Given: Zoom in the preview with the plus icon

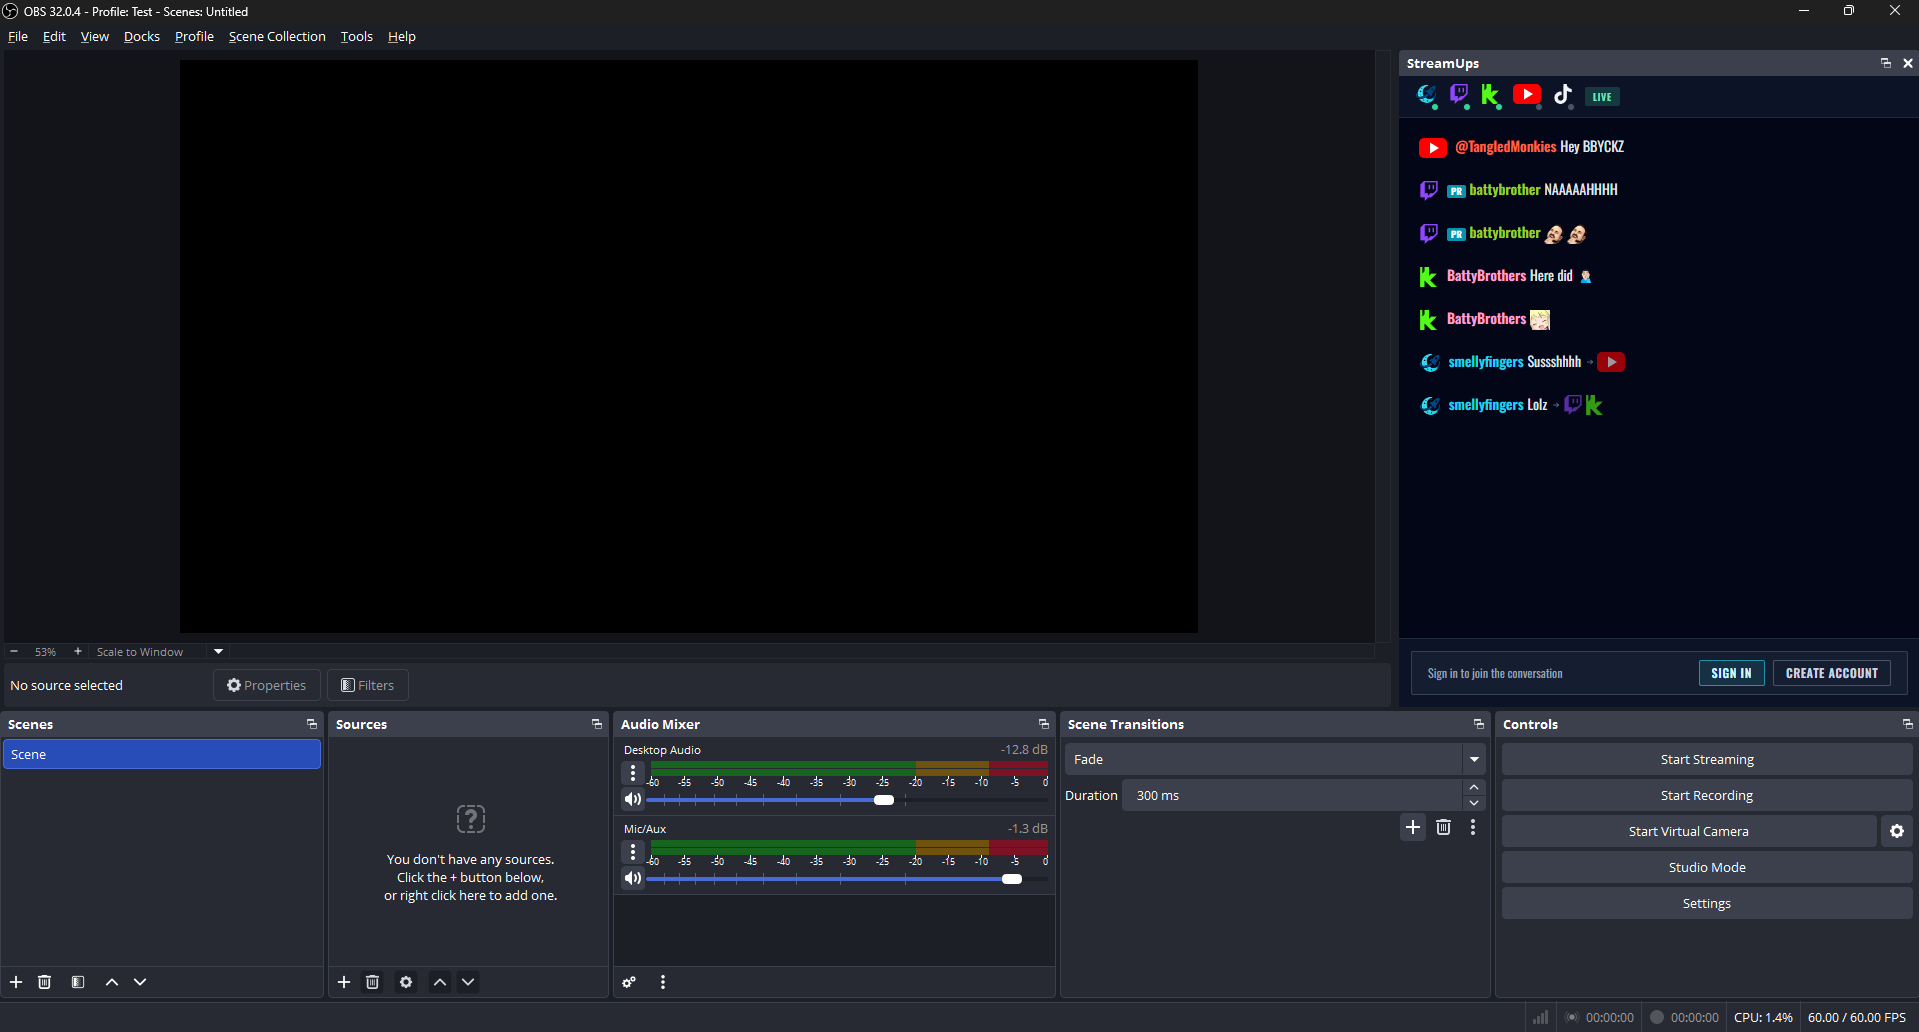Looking at the screenshot, I should coord(78,651).
